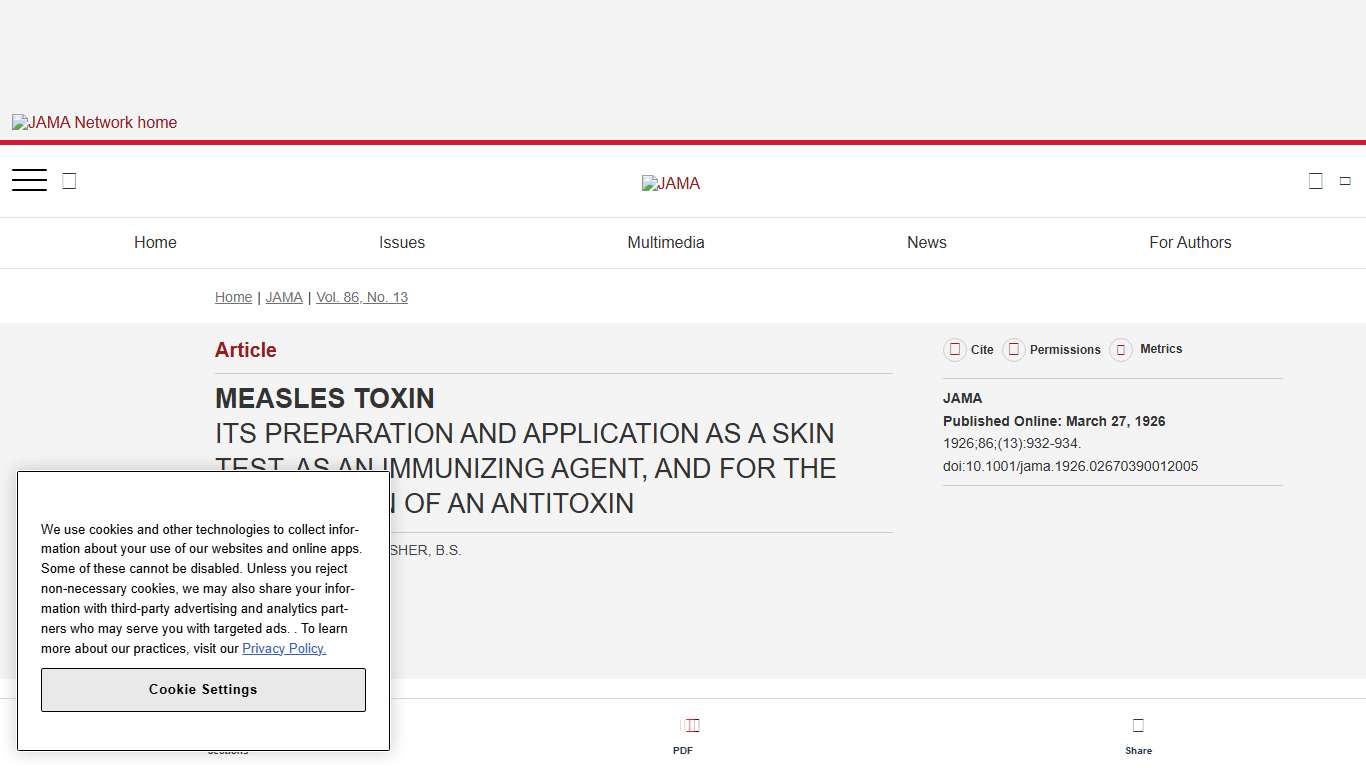Open article Permissions icon

coord(1014,350)
